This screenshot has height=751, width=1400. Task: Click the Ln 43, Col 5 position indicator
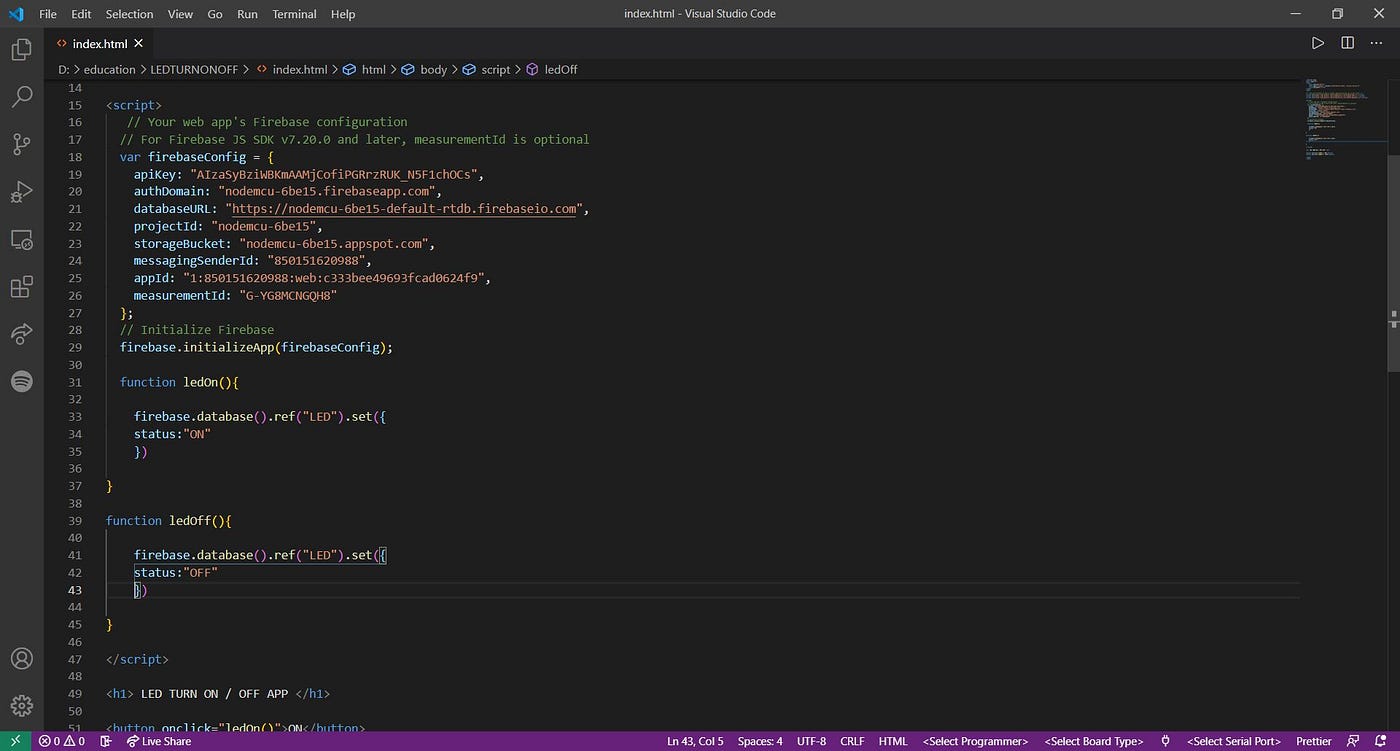click(x=695, y=741)
